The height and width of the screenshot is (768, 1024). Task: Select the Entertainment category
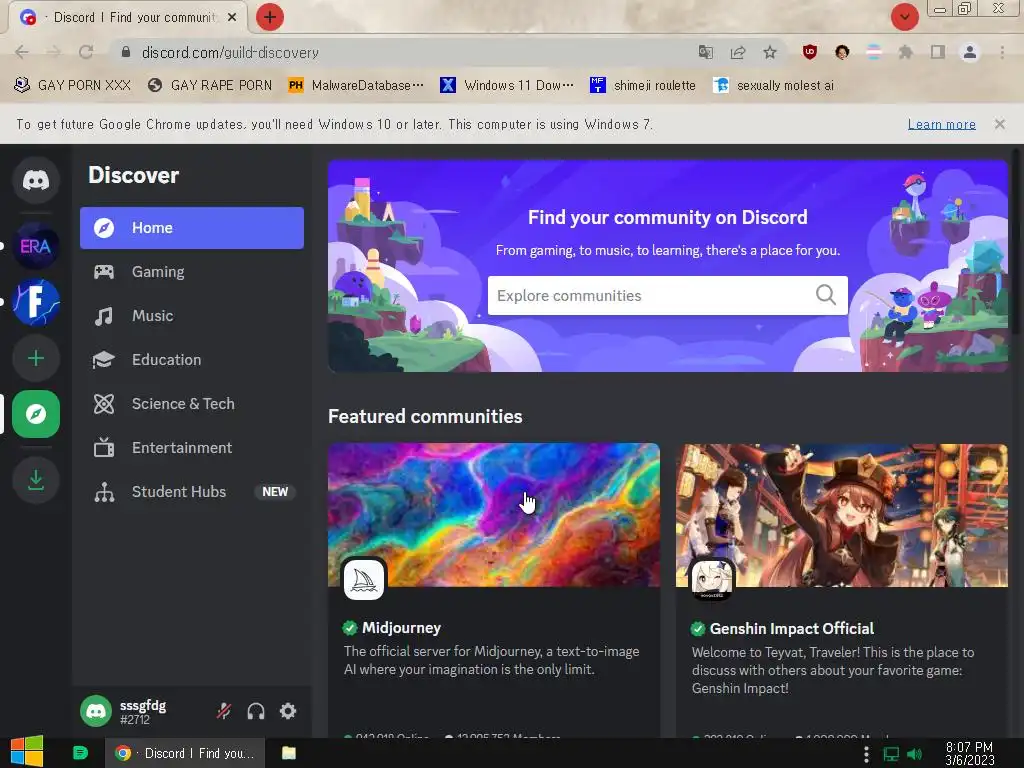pos(192,448)
